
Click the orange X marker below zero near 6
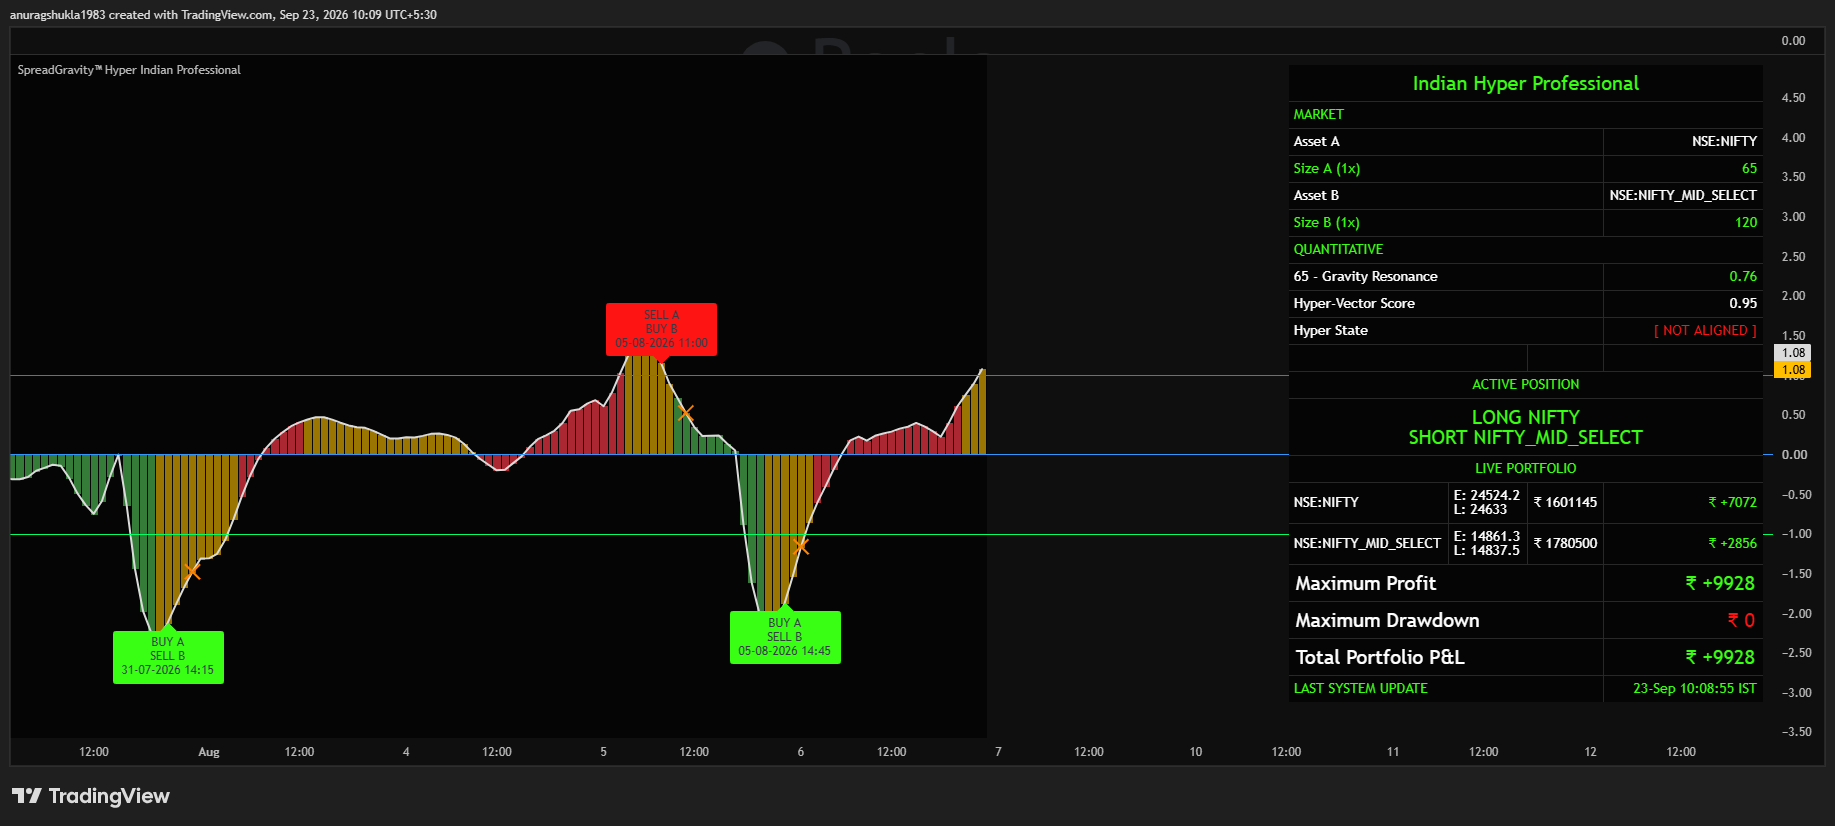pos(801,546)
